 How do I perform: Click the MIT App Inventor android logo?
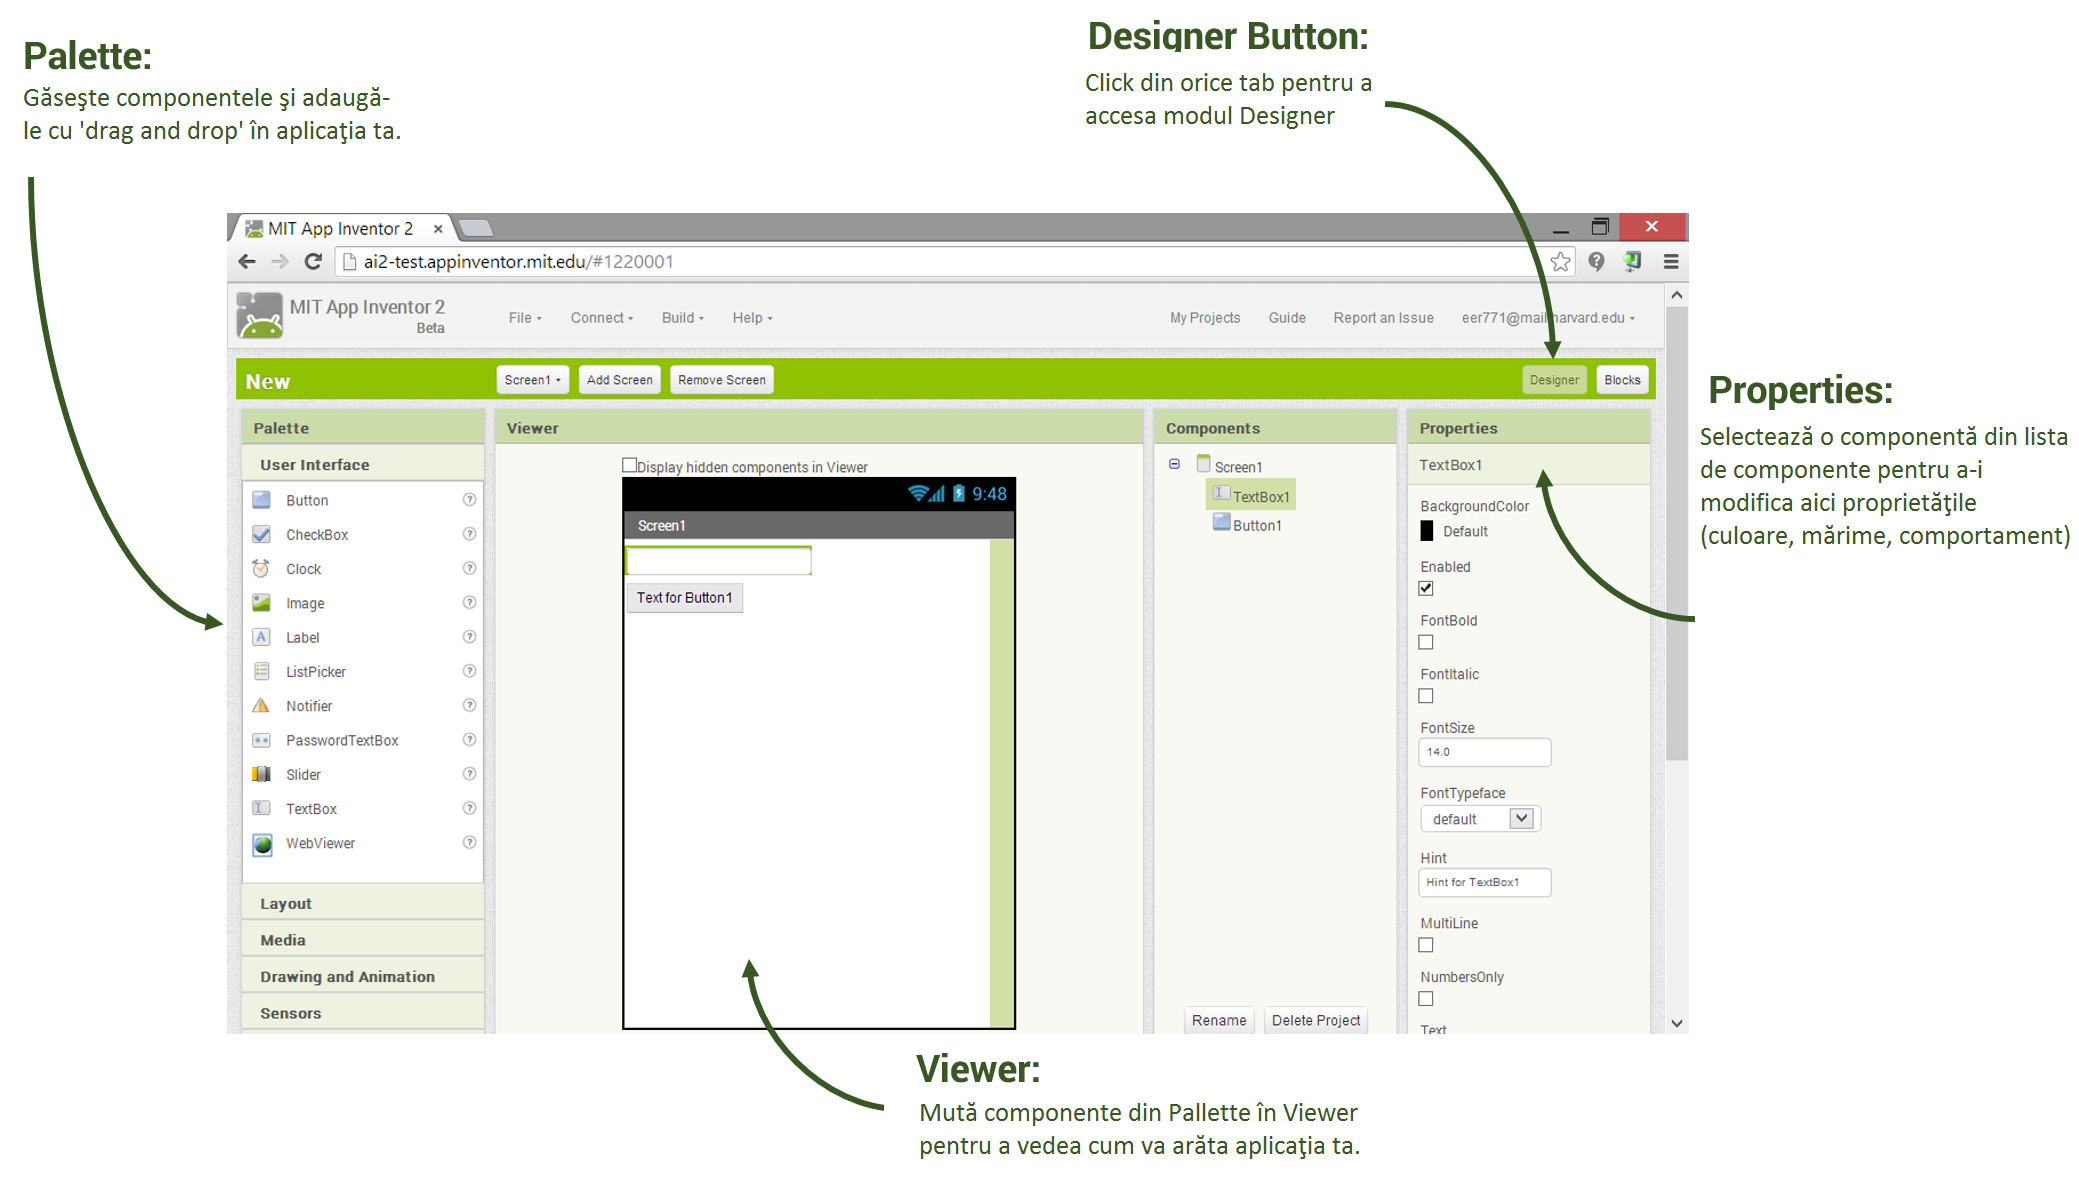click(x=260, y=316)
